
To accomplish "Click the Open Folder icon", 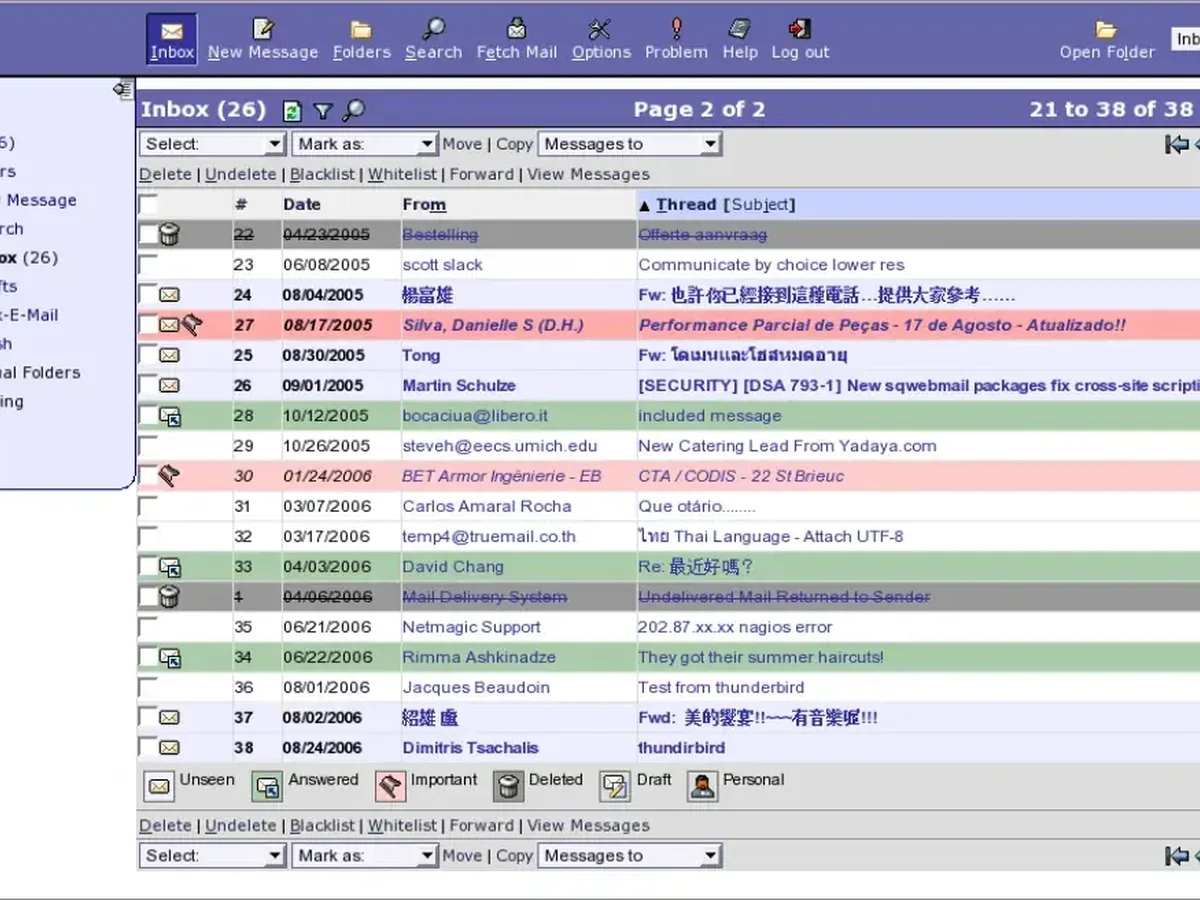I will (x=1106, y=29).
